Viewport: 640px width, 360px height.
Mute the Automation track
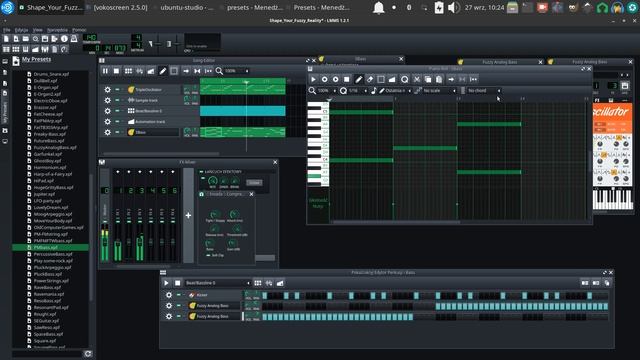tap(117, 121)
